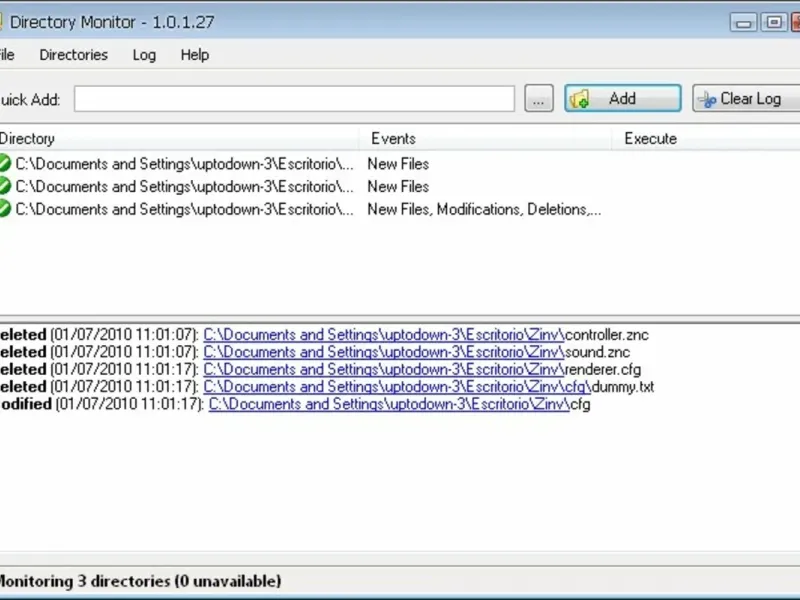Screen dimensions: 800x600
Task: Click the 'dummy.txt' file name text
Action: (623, 387)
